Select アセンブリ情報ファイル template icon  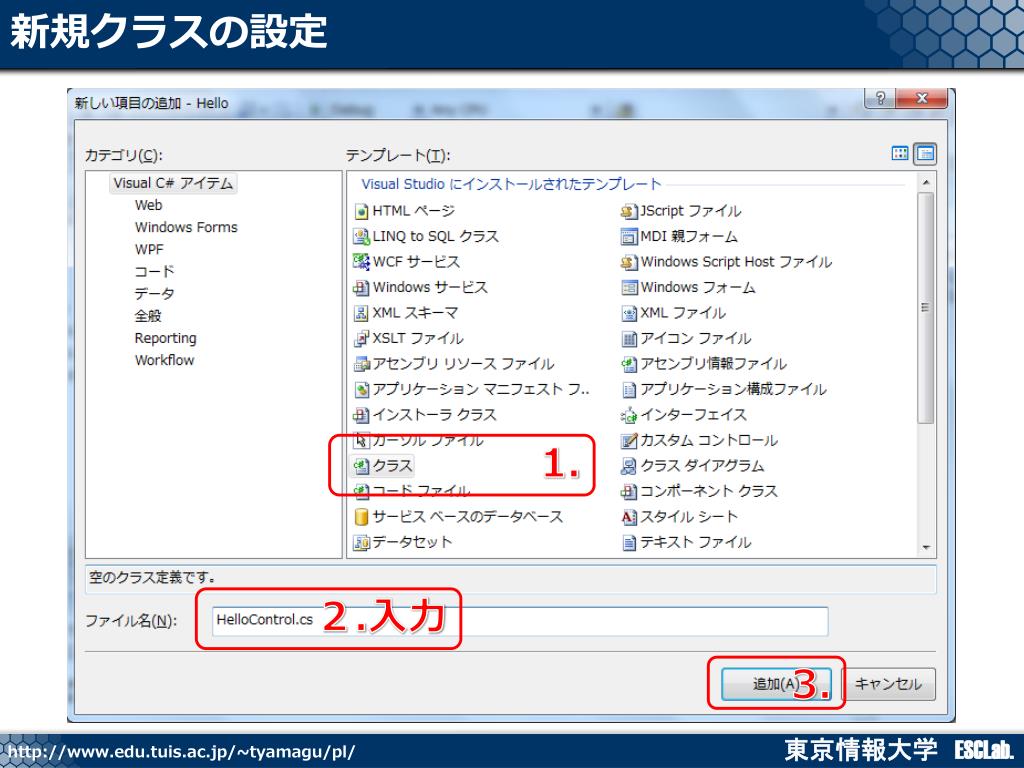point(629,364)
